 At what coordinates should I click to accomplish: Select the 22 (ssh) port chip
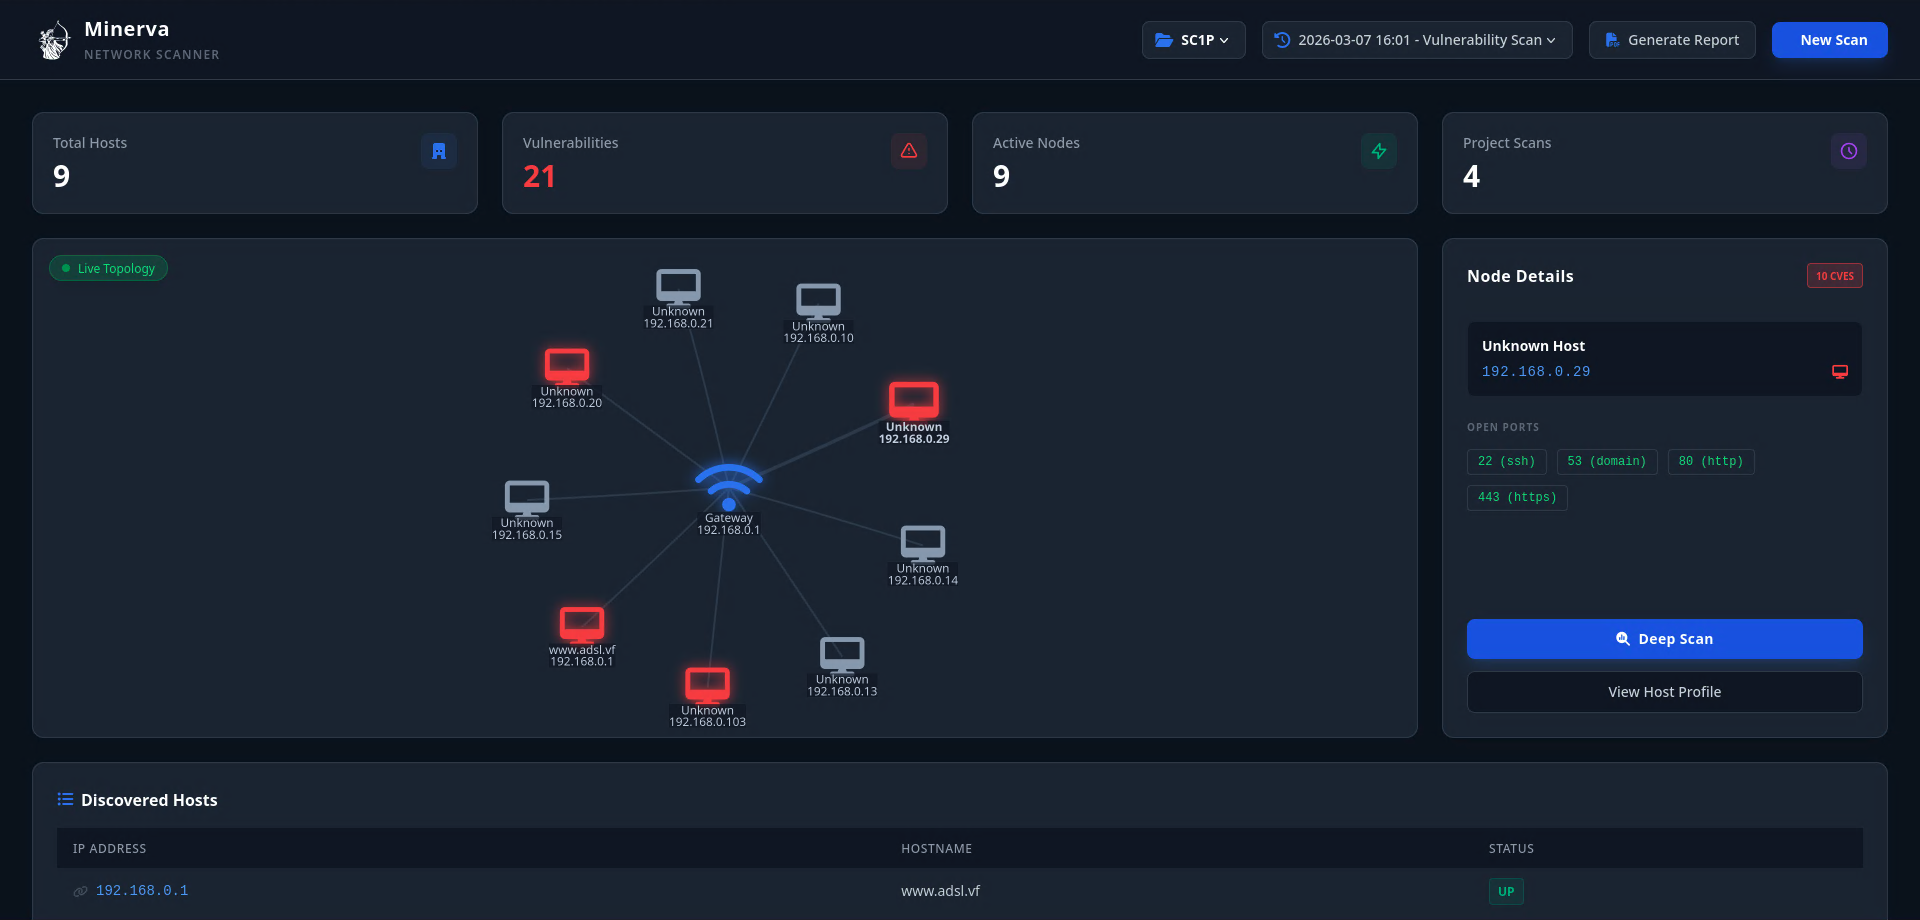pos(1506,461)
